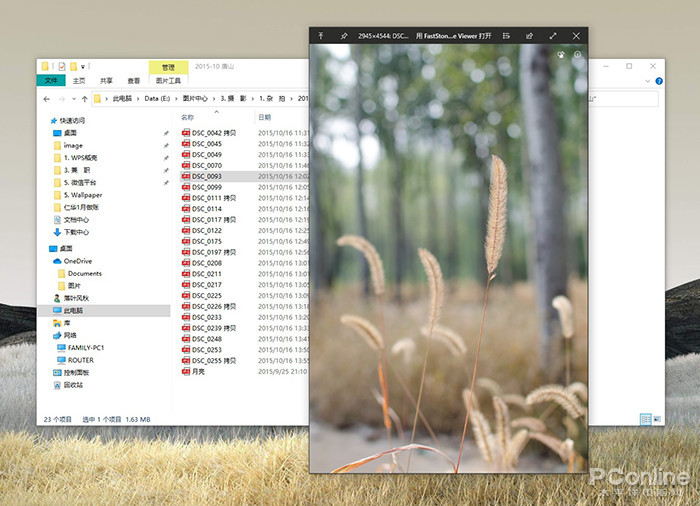Open the list menu icon in preview toolbar
Viewport: 700px width, 506px height.
507,35
